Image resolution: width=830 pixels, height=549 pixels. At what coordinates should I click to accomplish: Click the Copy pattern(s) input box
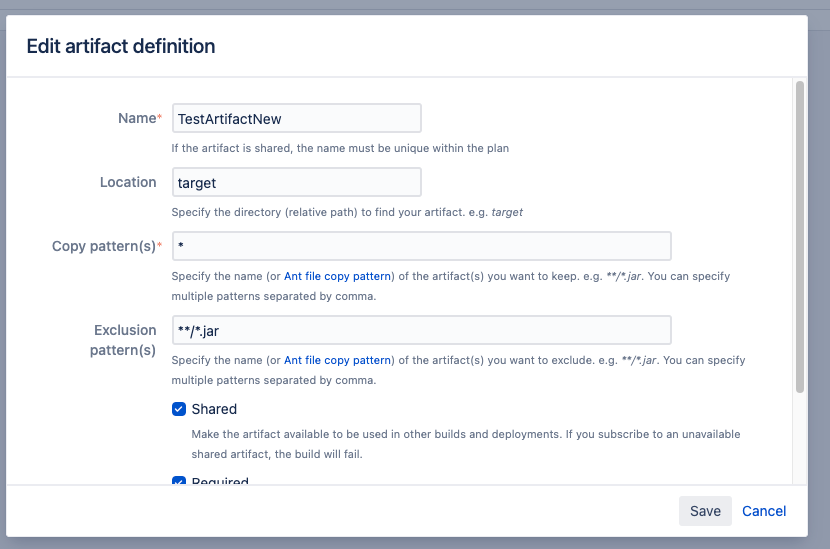point(421,246)
